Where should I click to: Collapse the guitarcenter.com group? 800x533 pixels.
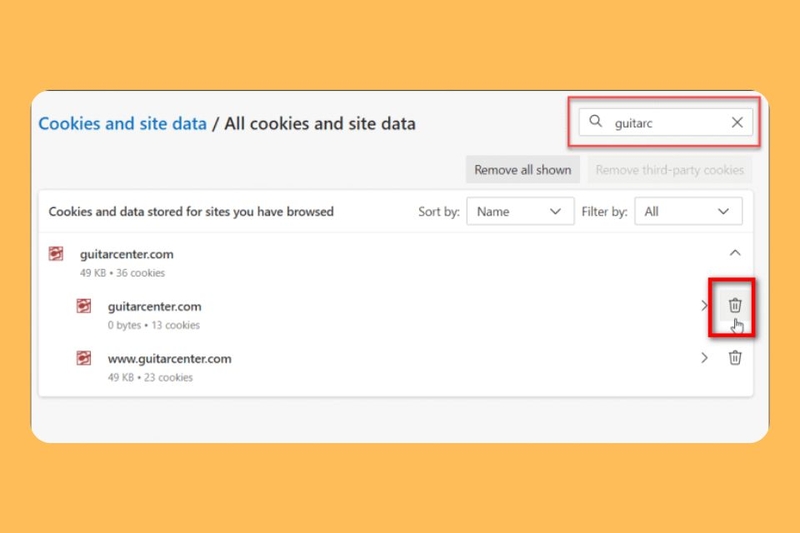pyautogui.click(x=735, y=252)
